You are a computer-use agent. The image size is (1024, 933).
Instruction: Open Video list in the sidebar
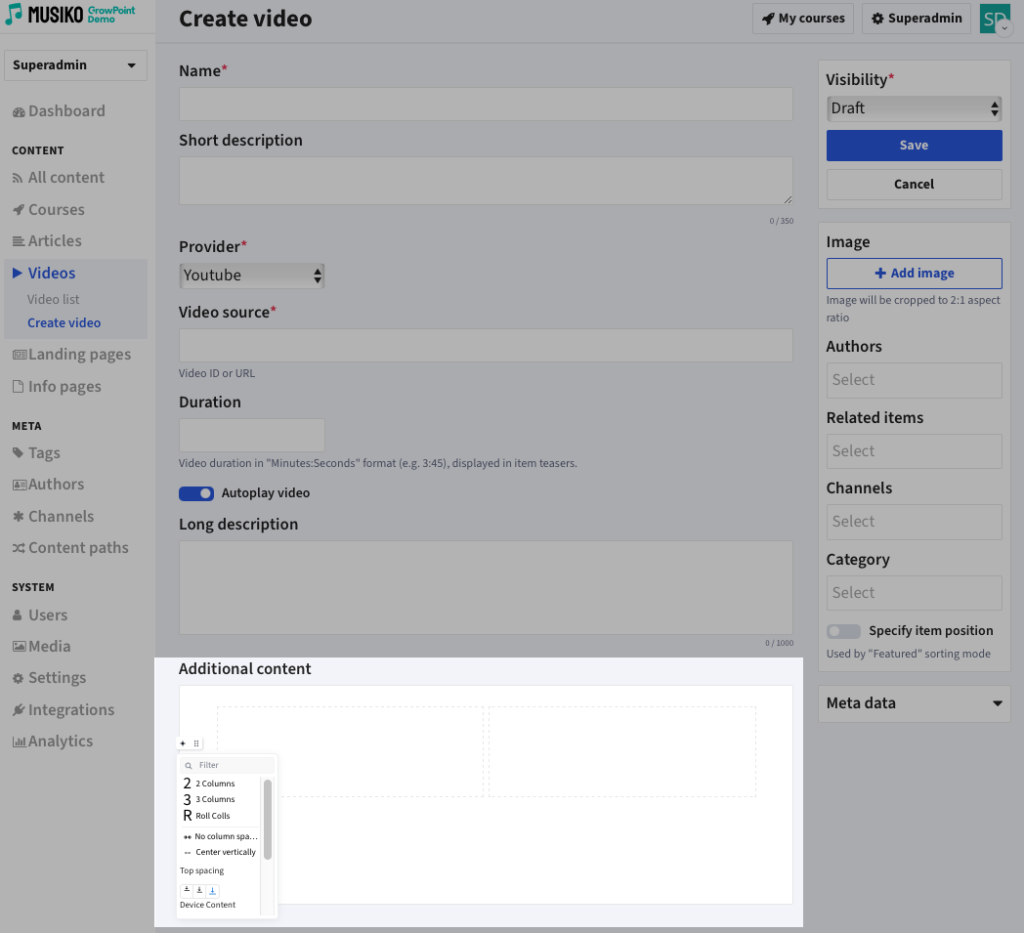point(53,299)
